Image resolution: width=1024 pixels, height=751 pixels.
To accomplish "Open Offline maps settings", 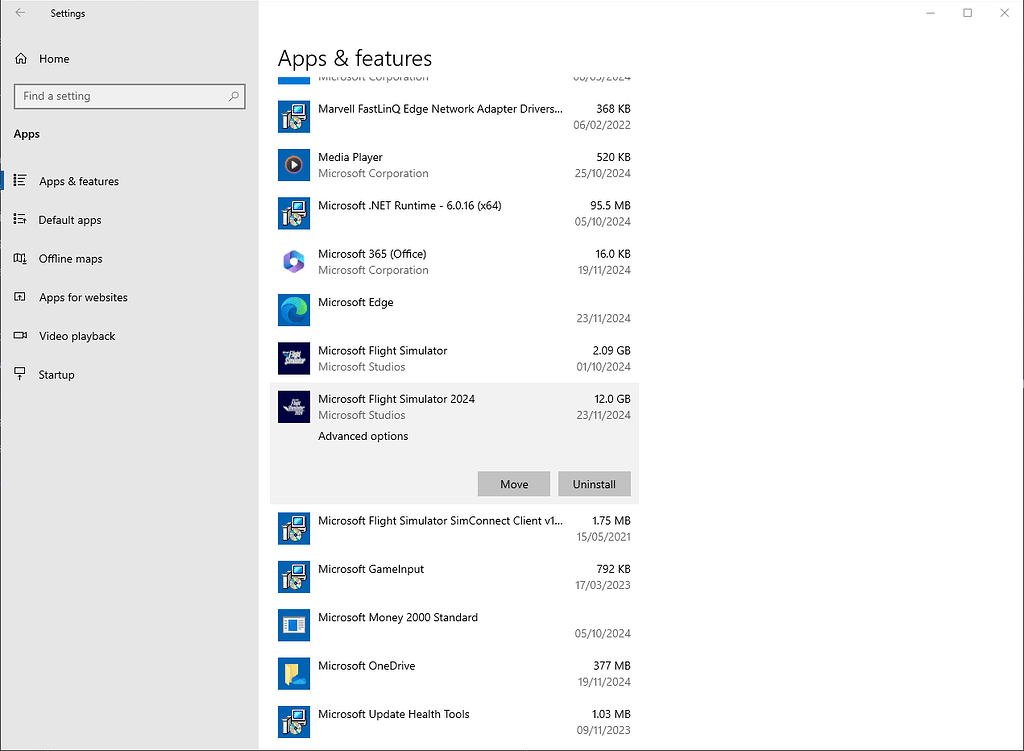I will 71,259.
